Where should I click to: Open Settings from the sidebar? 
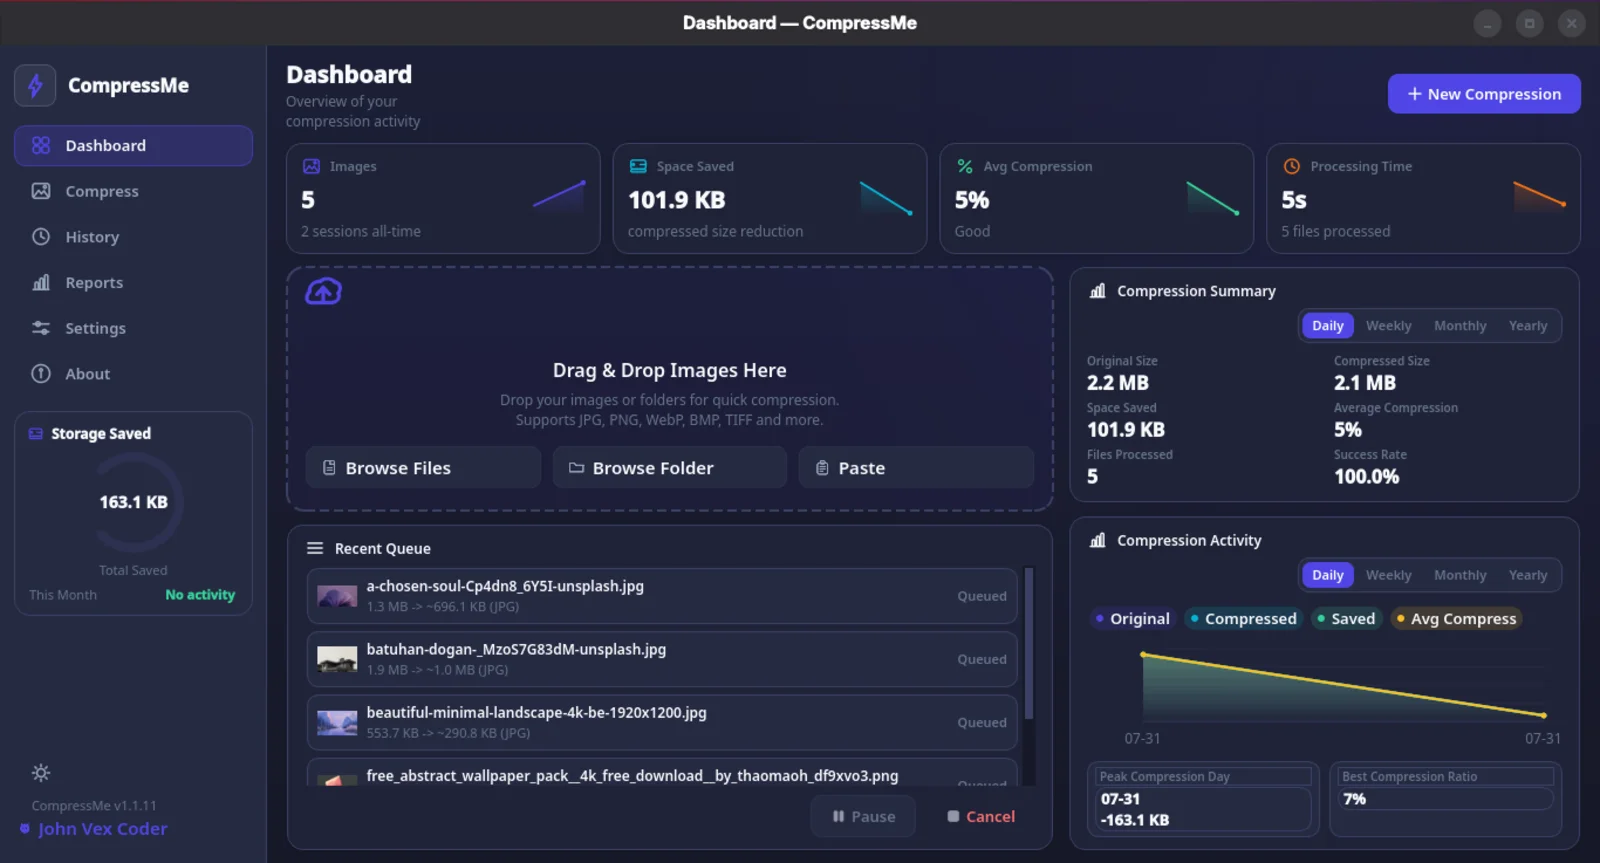[133, 328]
